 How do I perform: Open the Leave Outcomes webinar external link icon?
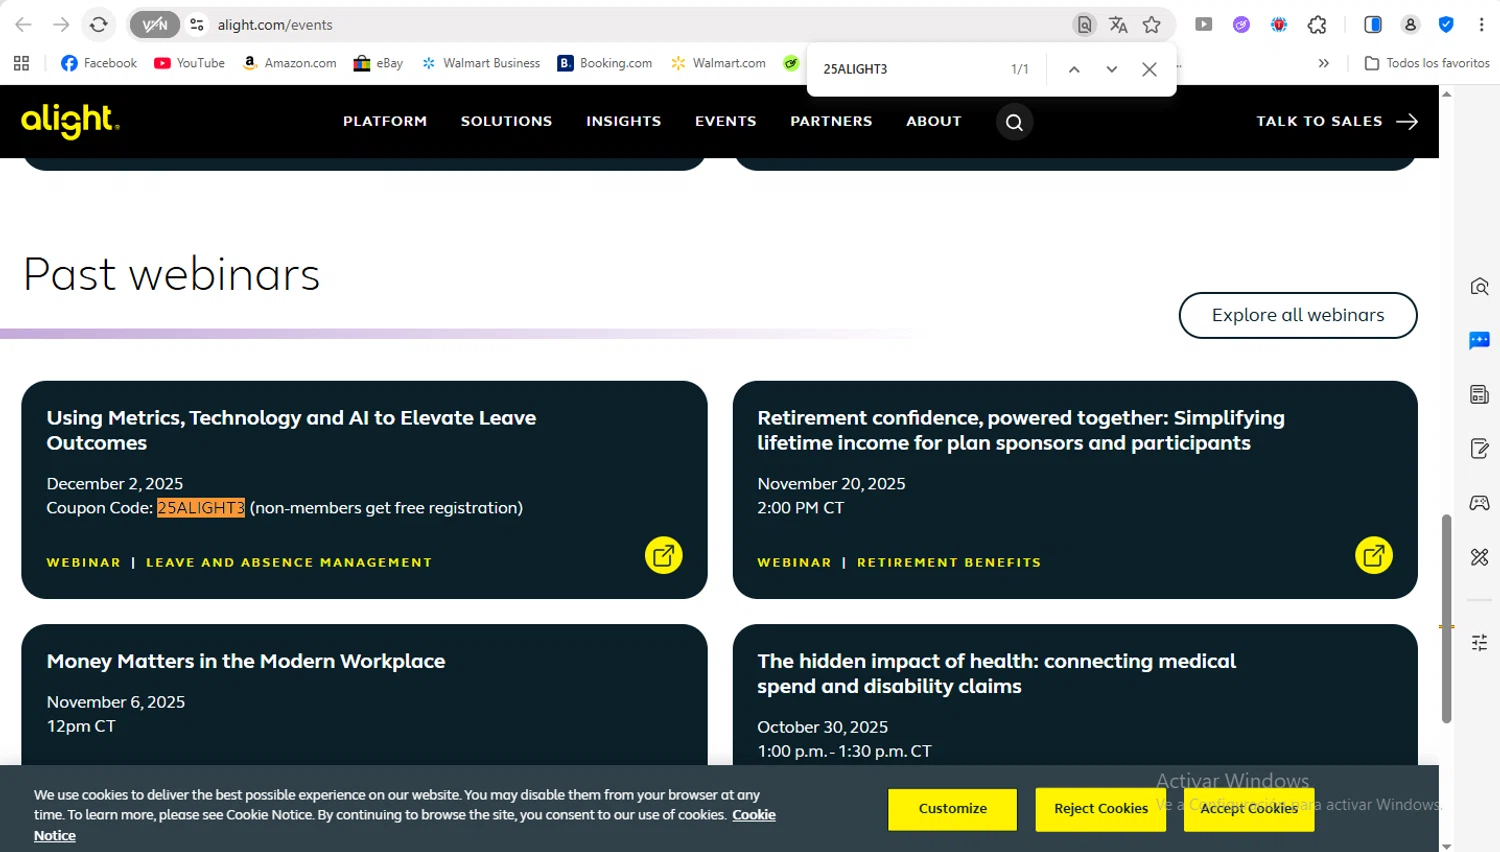pyautogui.click(x=663, y=555)
